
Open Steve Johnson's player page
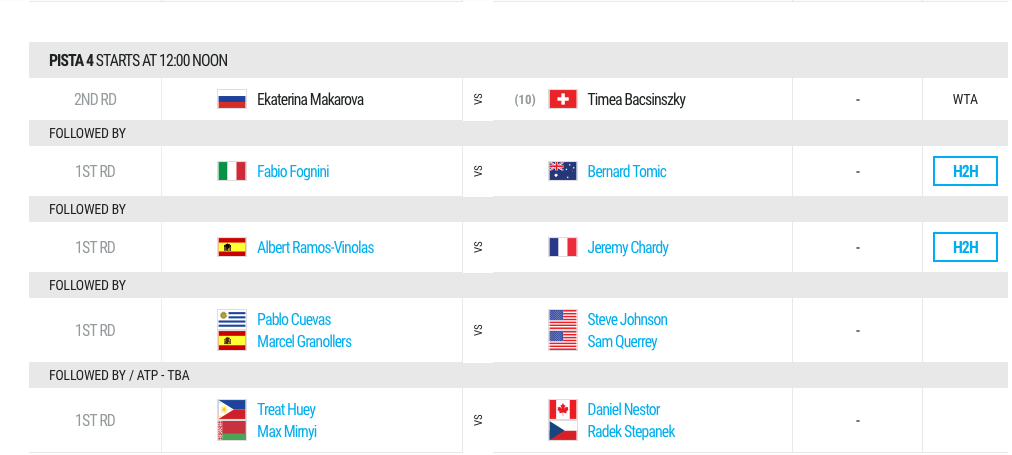point(627,319)
